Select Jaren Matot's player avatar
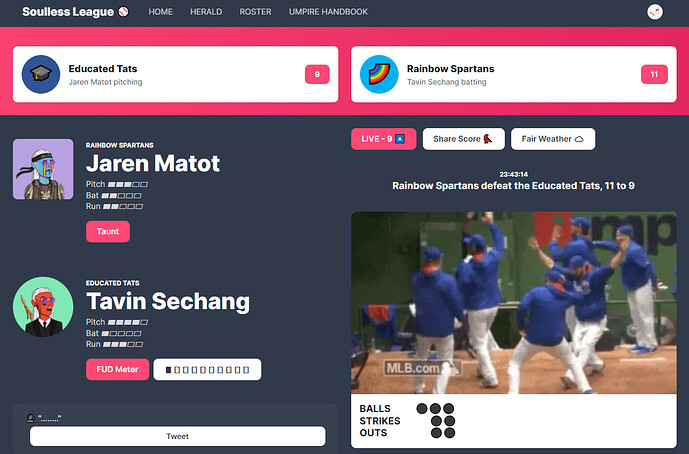 [x=43, y=169]
